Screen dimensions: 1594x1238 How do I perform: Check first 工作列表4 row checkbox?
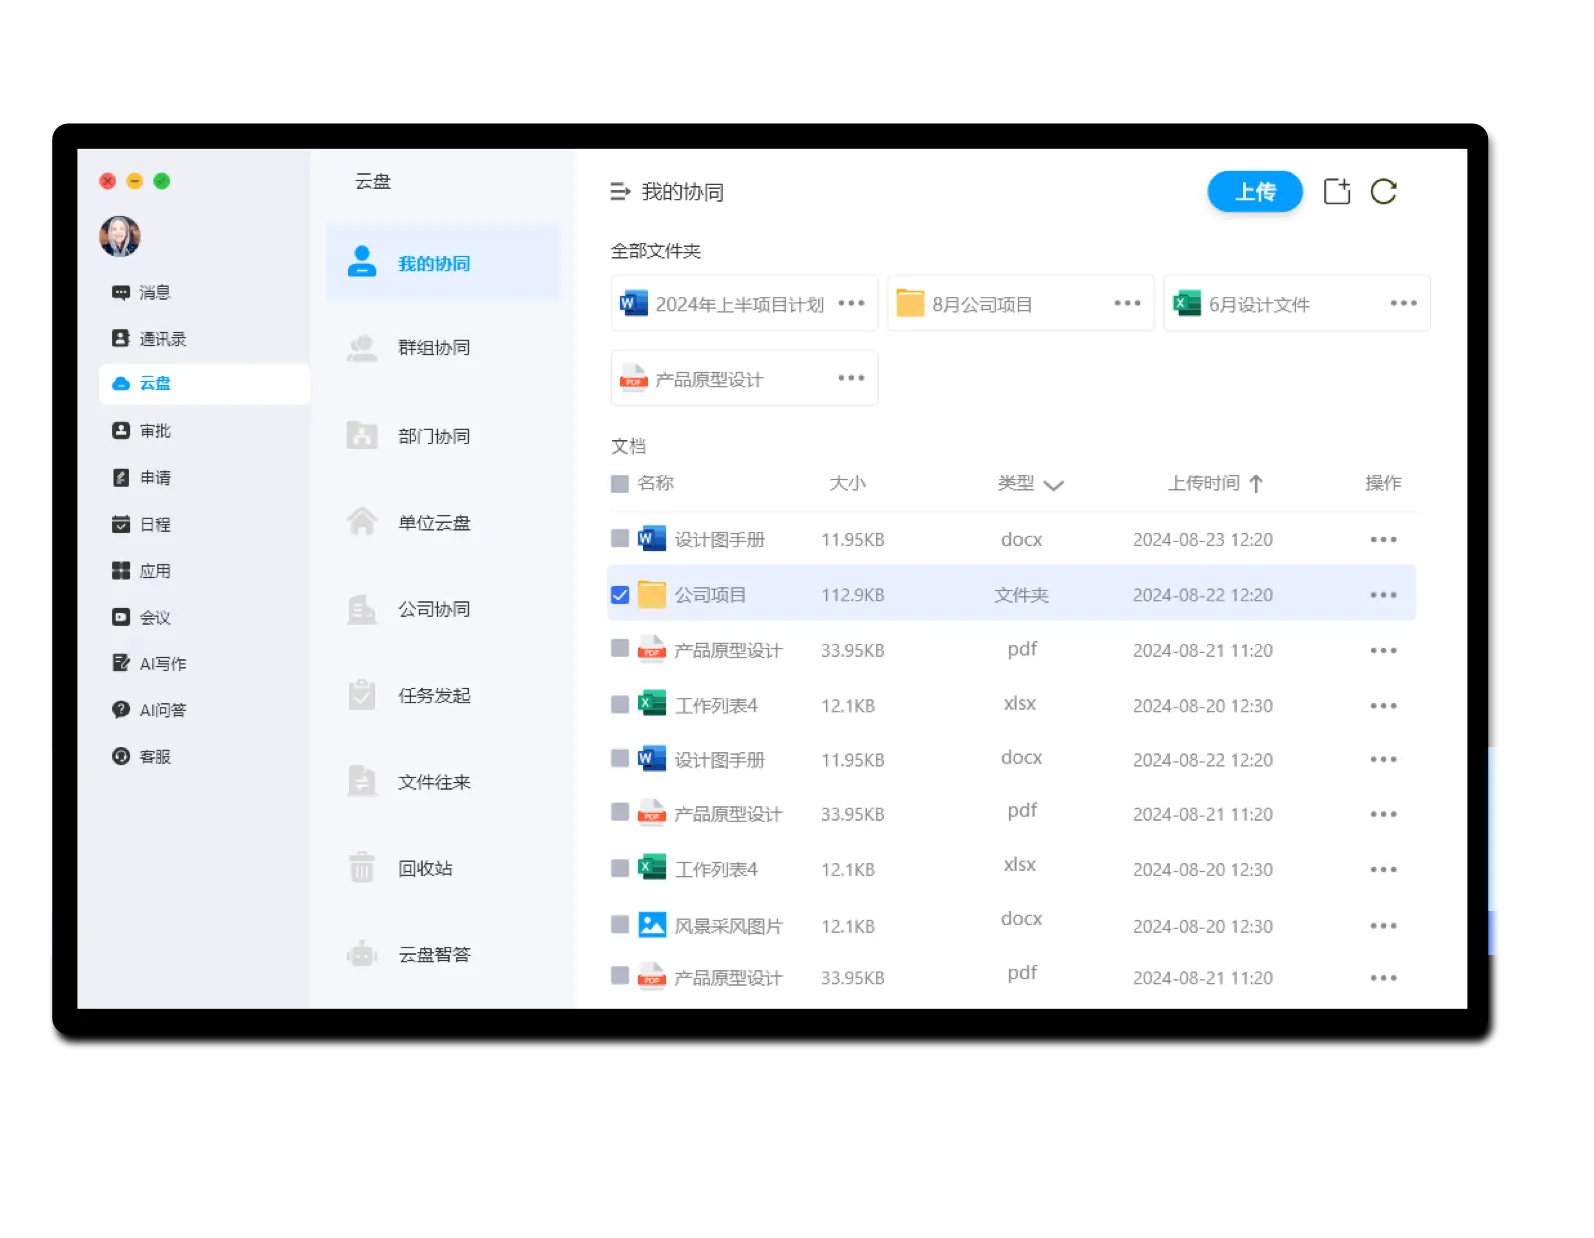tap(620, 705)
